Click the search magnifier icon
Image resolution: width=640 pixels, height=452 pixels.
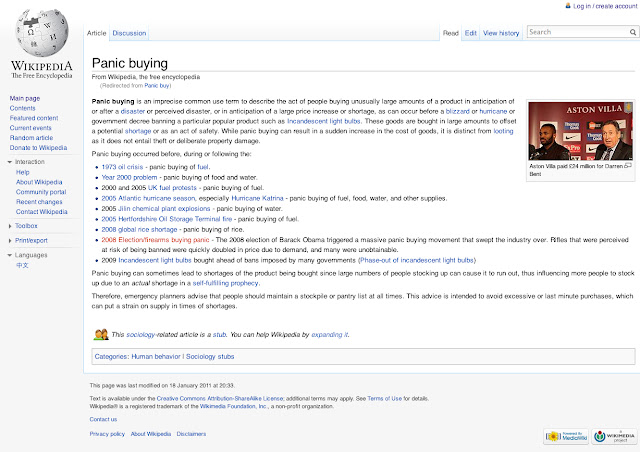633,32
